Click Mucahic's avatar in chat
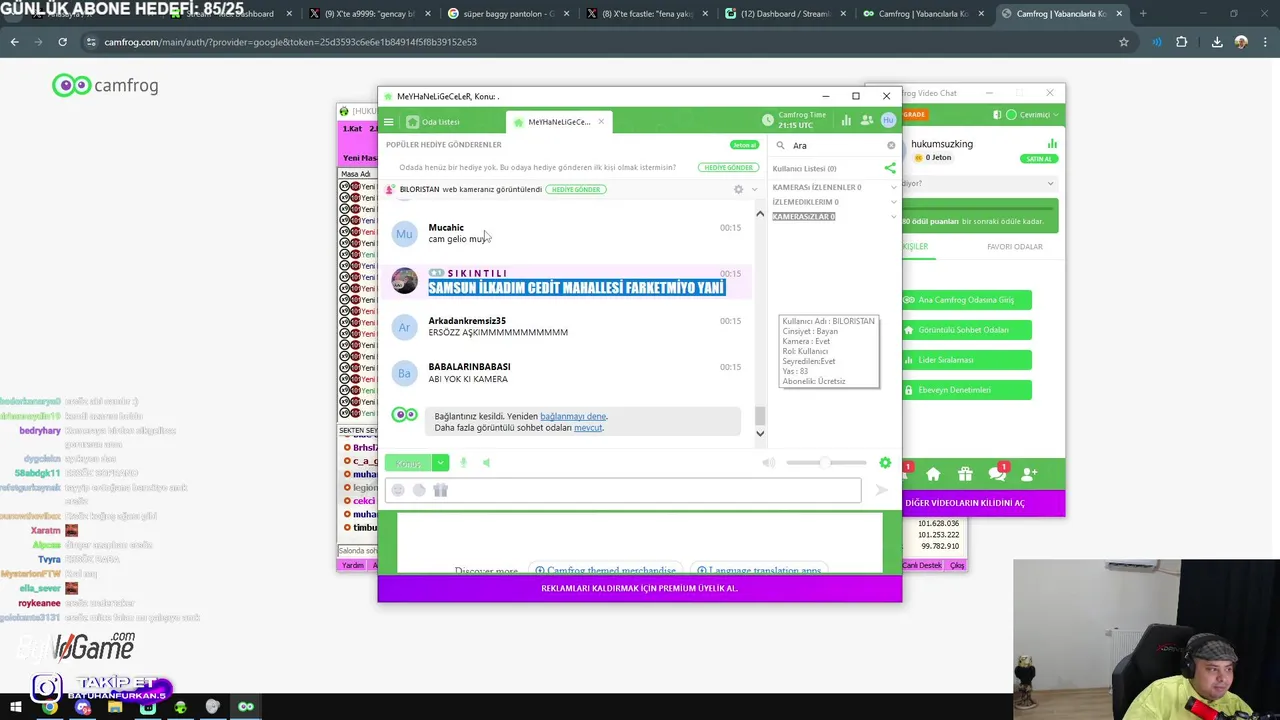The image size is (1280, 720). pyautogui.click(x=404, y=234)
